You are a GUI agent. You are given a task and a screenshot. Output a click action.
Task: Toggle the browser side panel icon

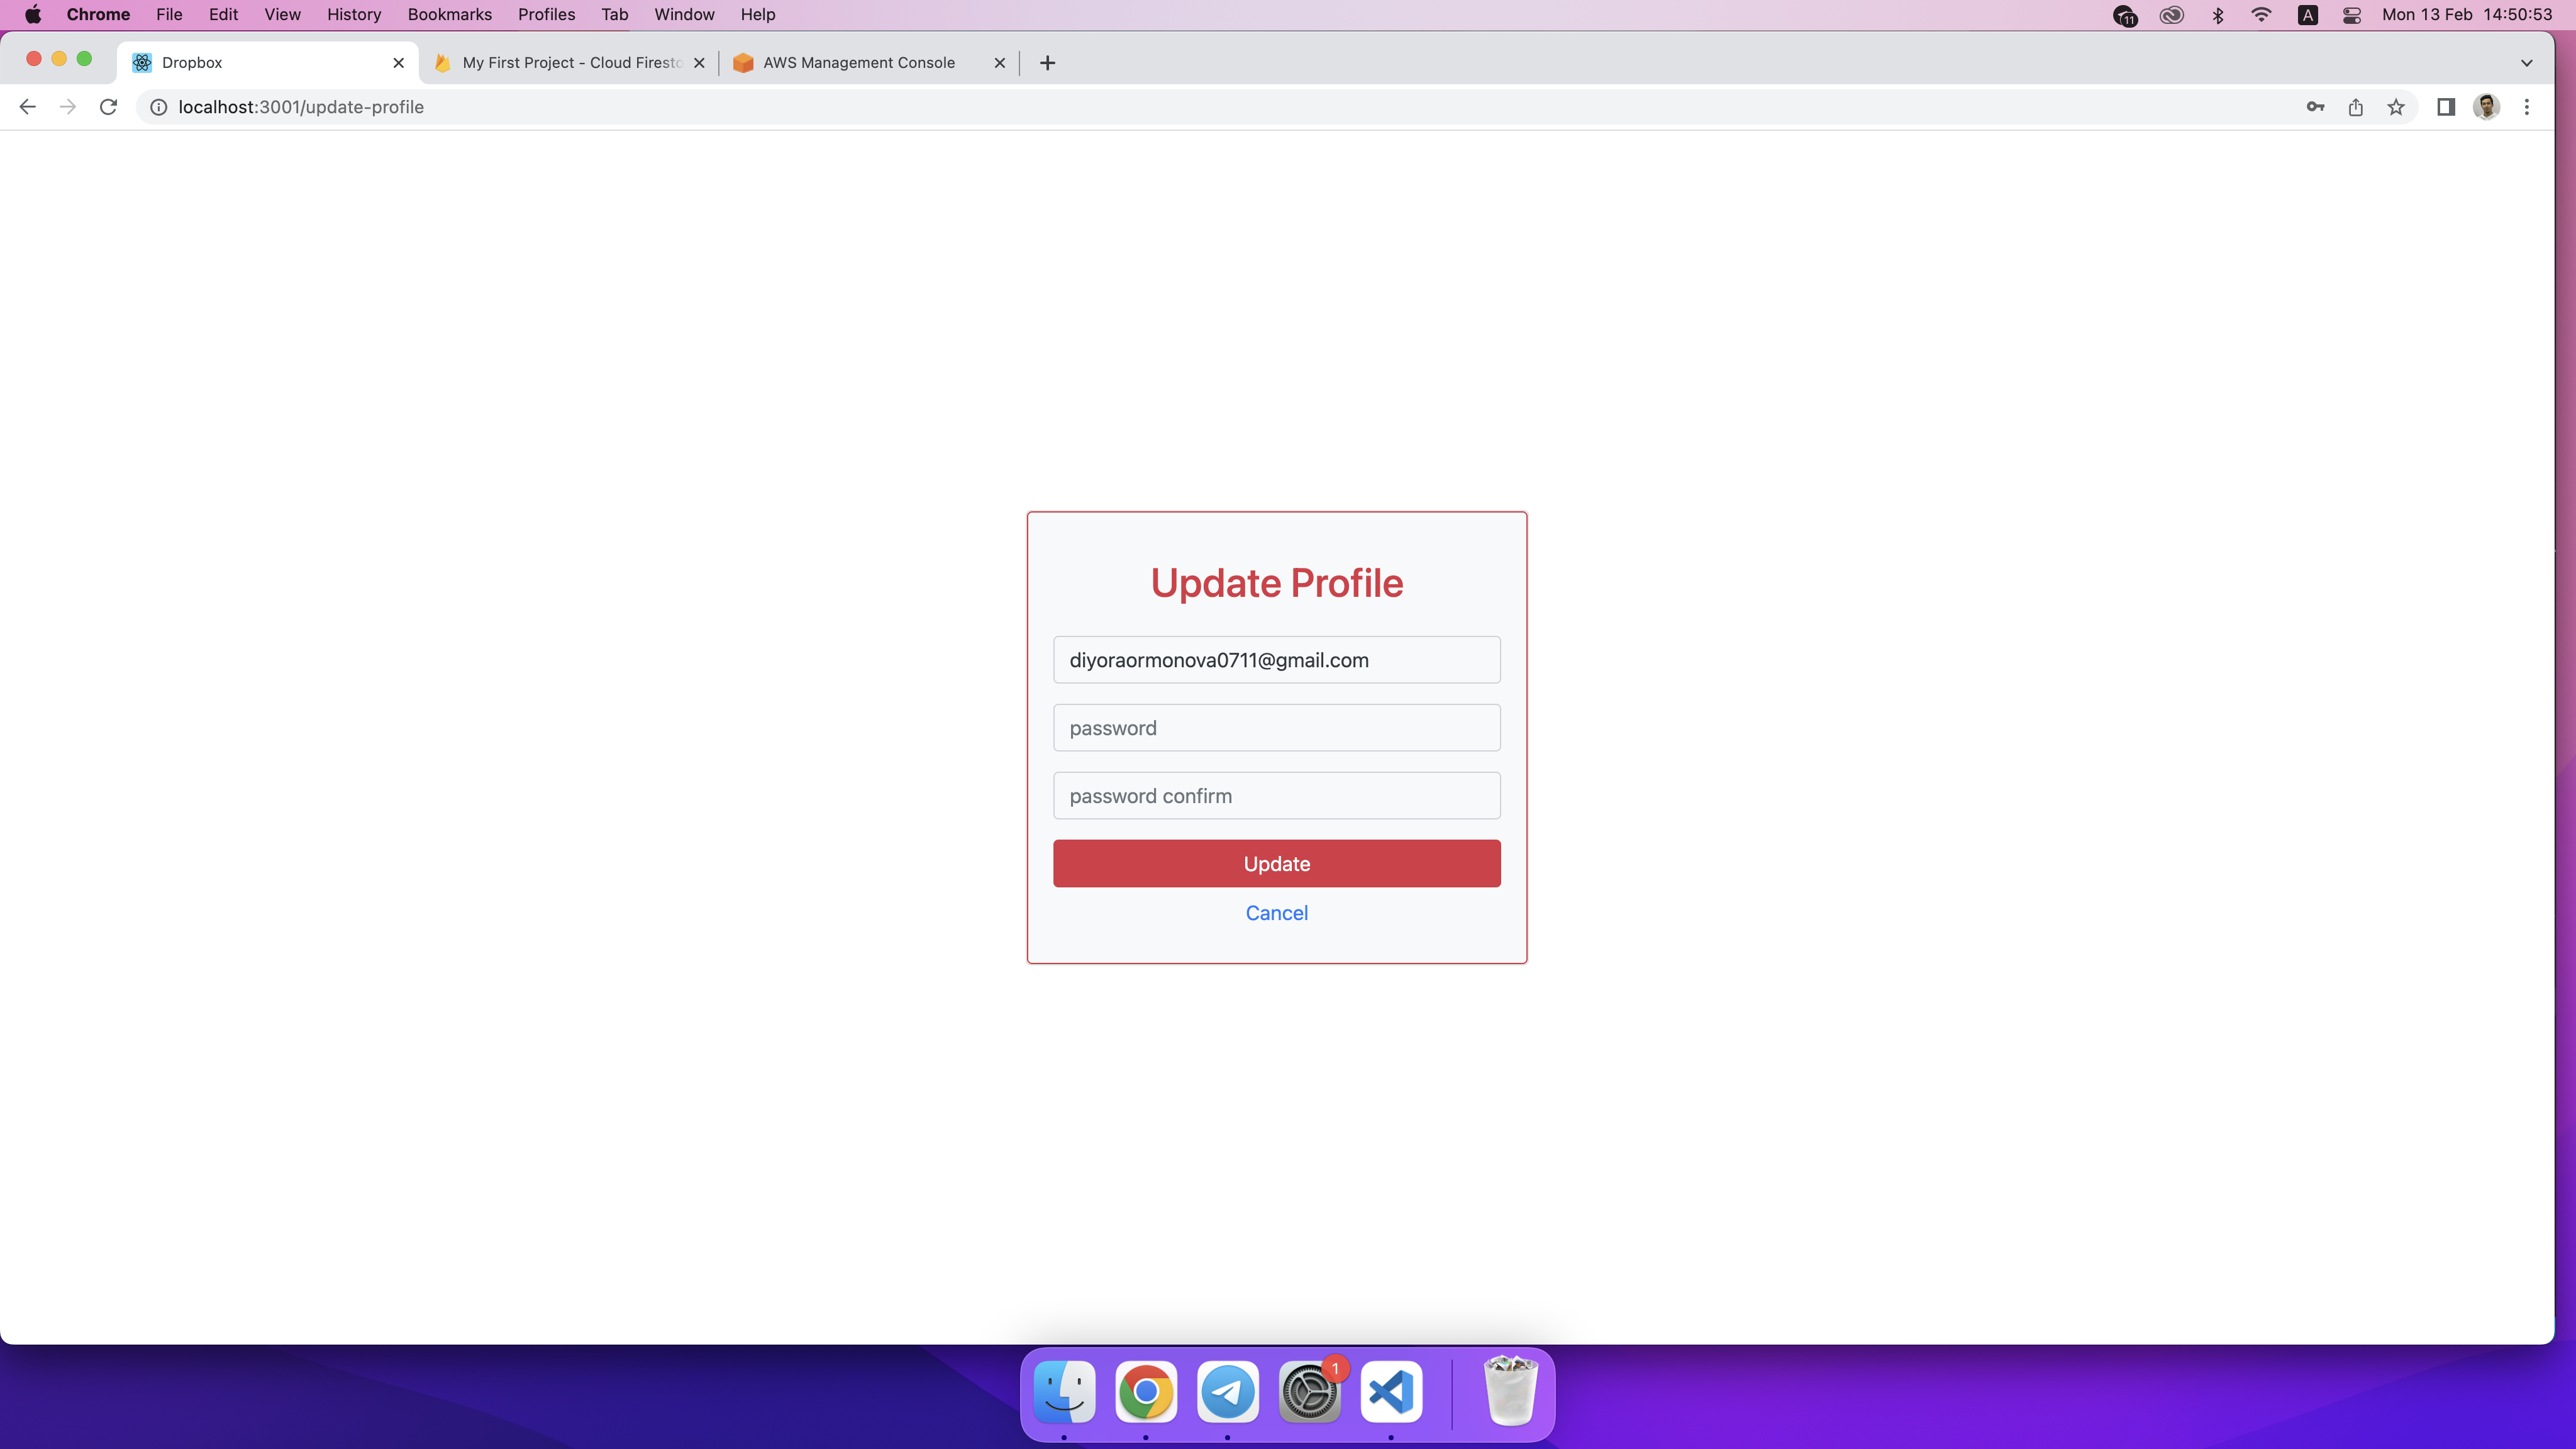coord(2446,107)
